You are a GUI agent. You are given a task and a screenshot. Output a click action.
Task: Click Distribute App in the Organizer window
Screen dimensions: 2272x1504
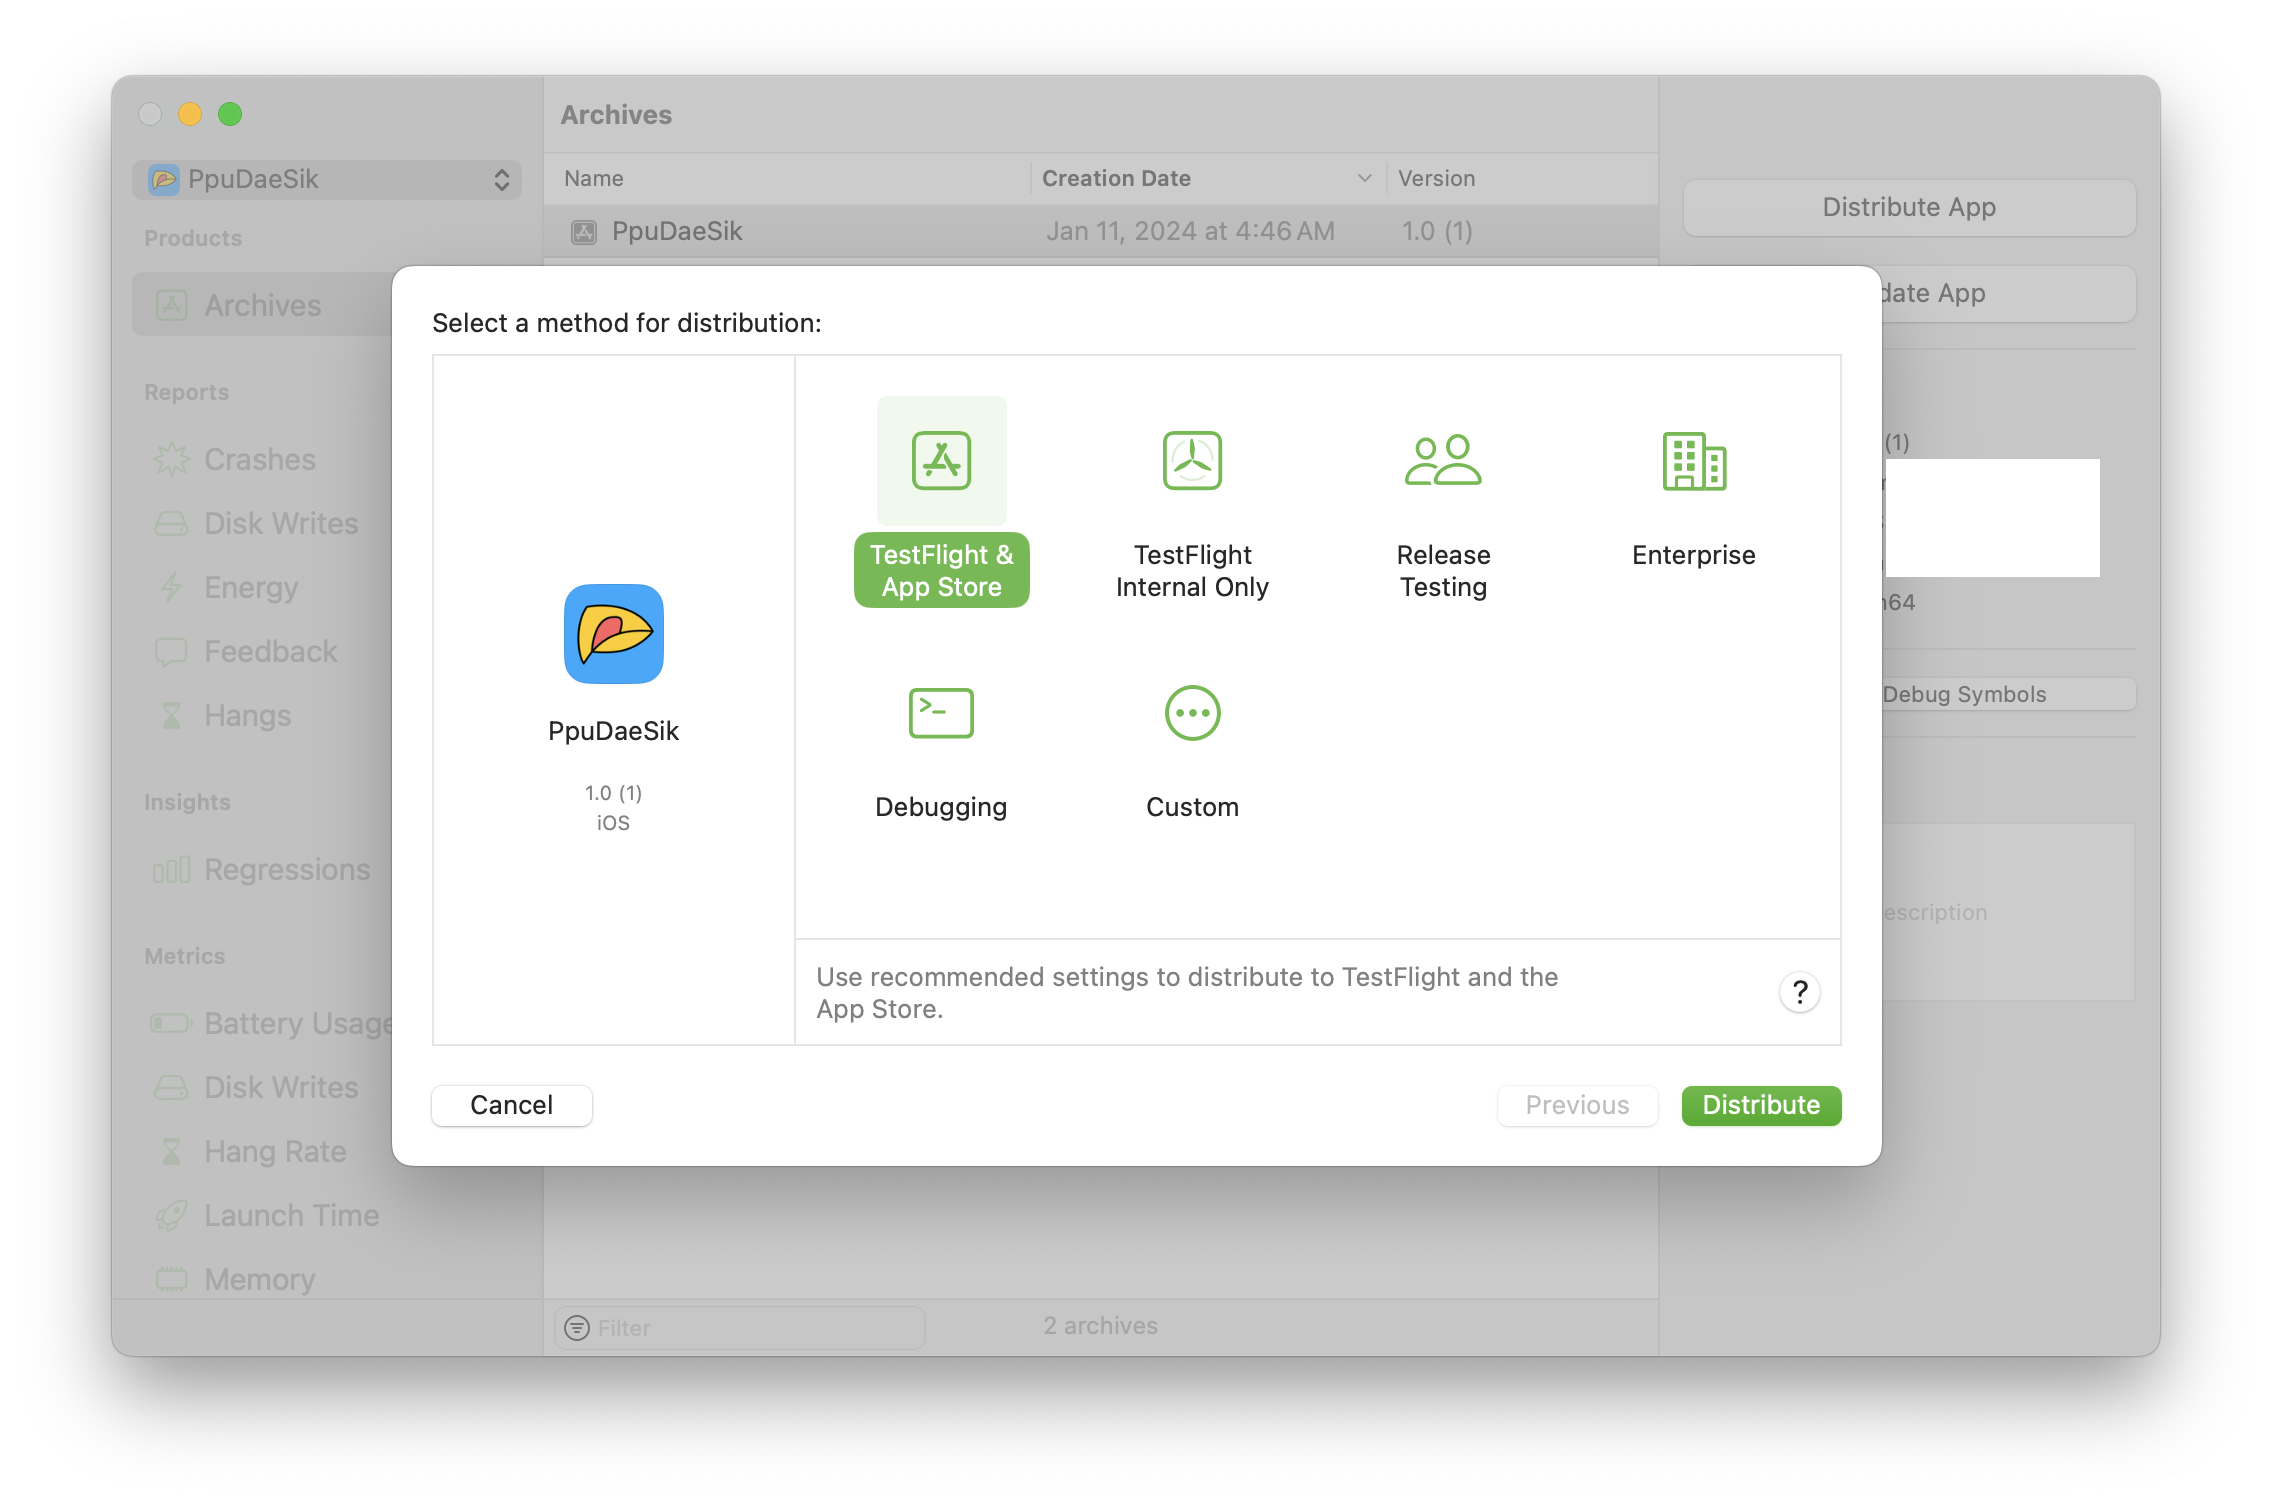pos(1909,207)
